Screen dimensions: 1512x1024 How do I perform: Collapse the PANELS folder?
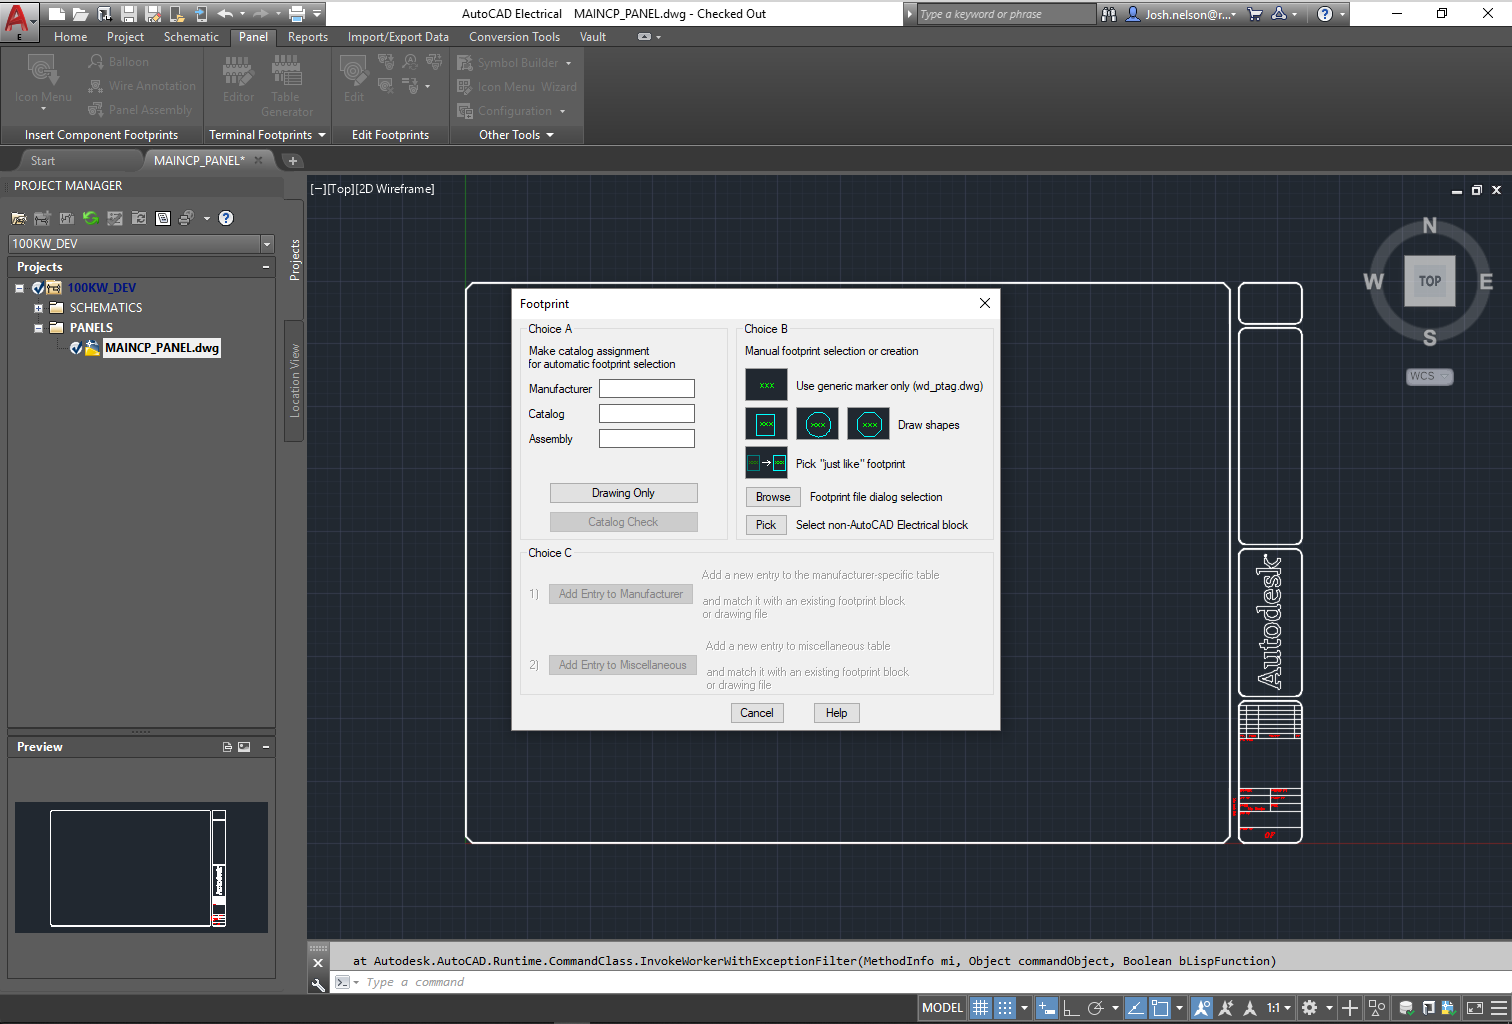(37, 327)
